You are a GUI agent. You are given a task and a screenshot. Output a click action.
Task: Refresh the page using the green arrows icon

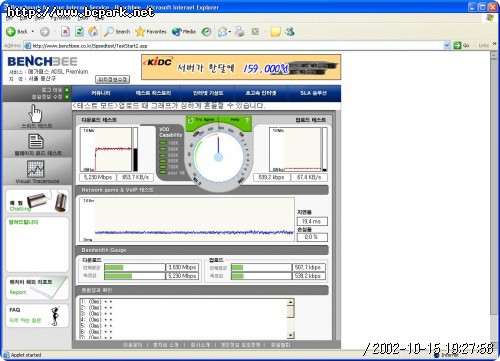[79, 32]
